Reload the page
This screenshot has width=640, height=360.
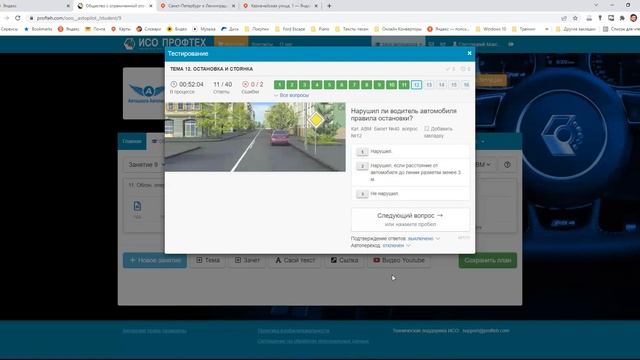pos(18,18)
